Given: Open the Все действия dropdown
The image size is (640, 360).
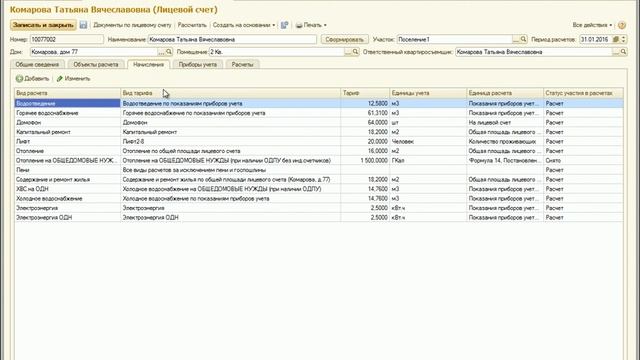Looking at the screenshot, I should tap(592, 25).
